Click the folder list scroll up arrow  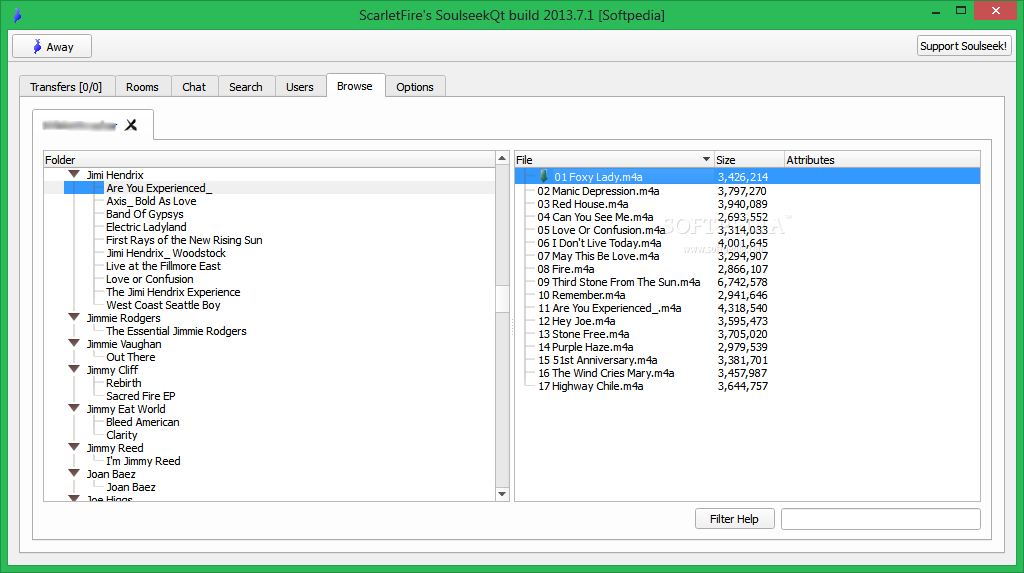click(x=502, y=159)
